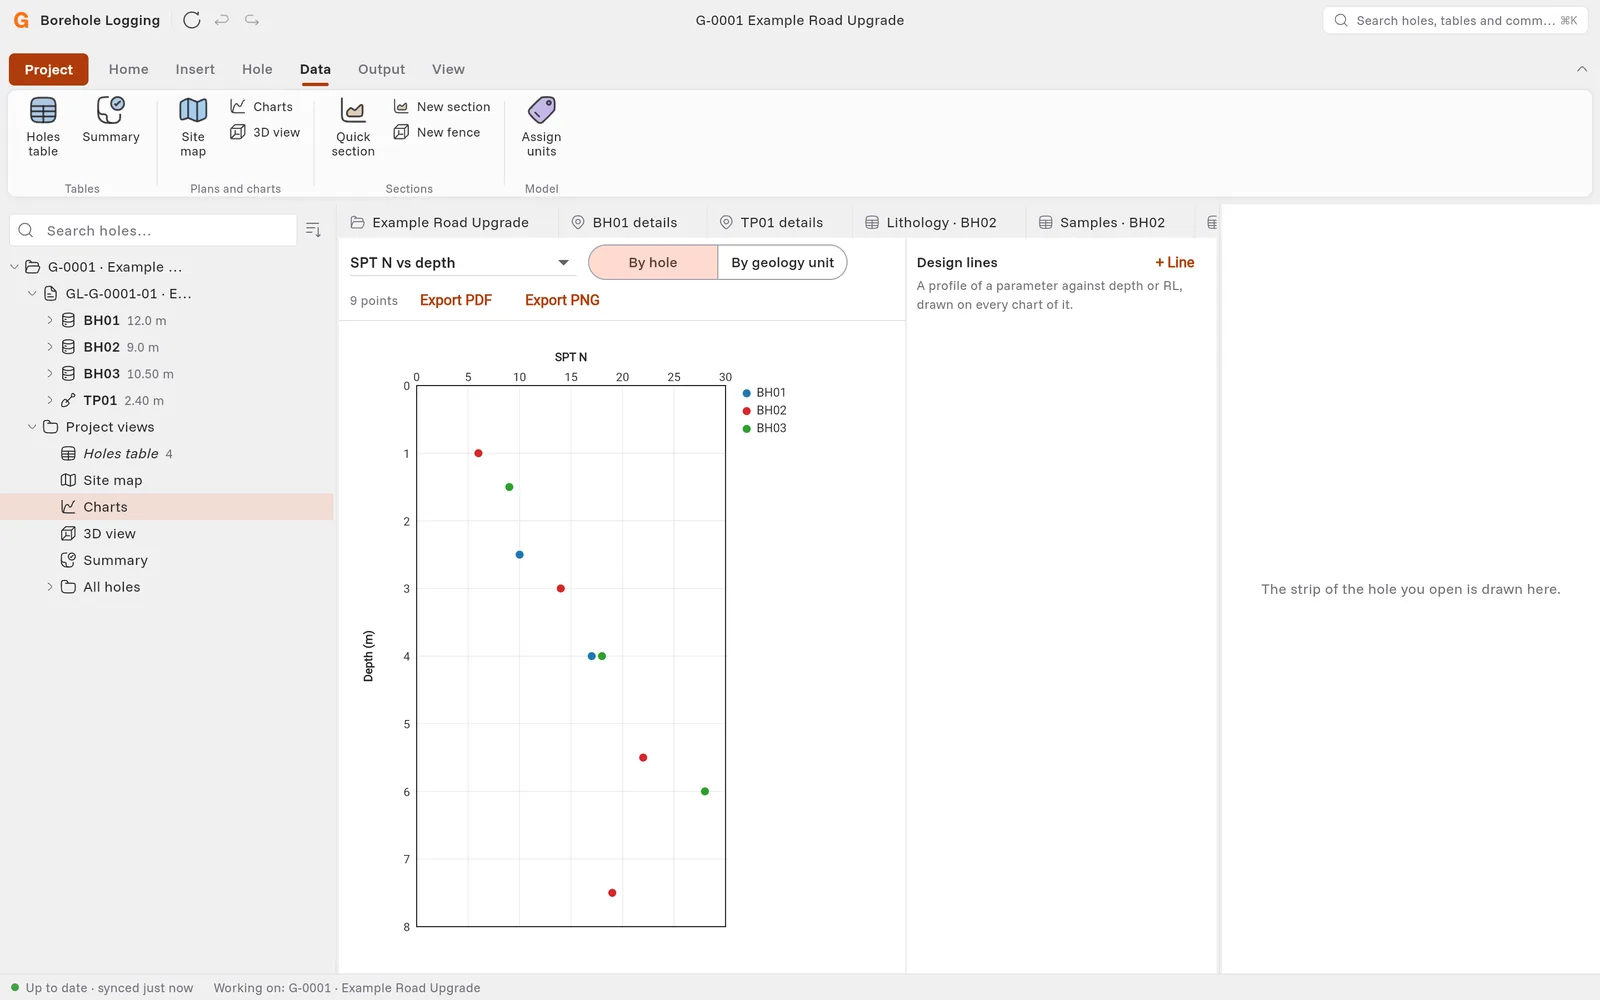
Task: Click the BH02 red legend marker
Action: 747,411
